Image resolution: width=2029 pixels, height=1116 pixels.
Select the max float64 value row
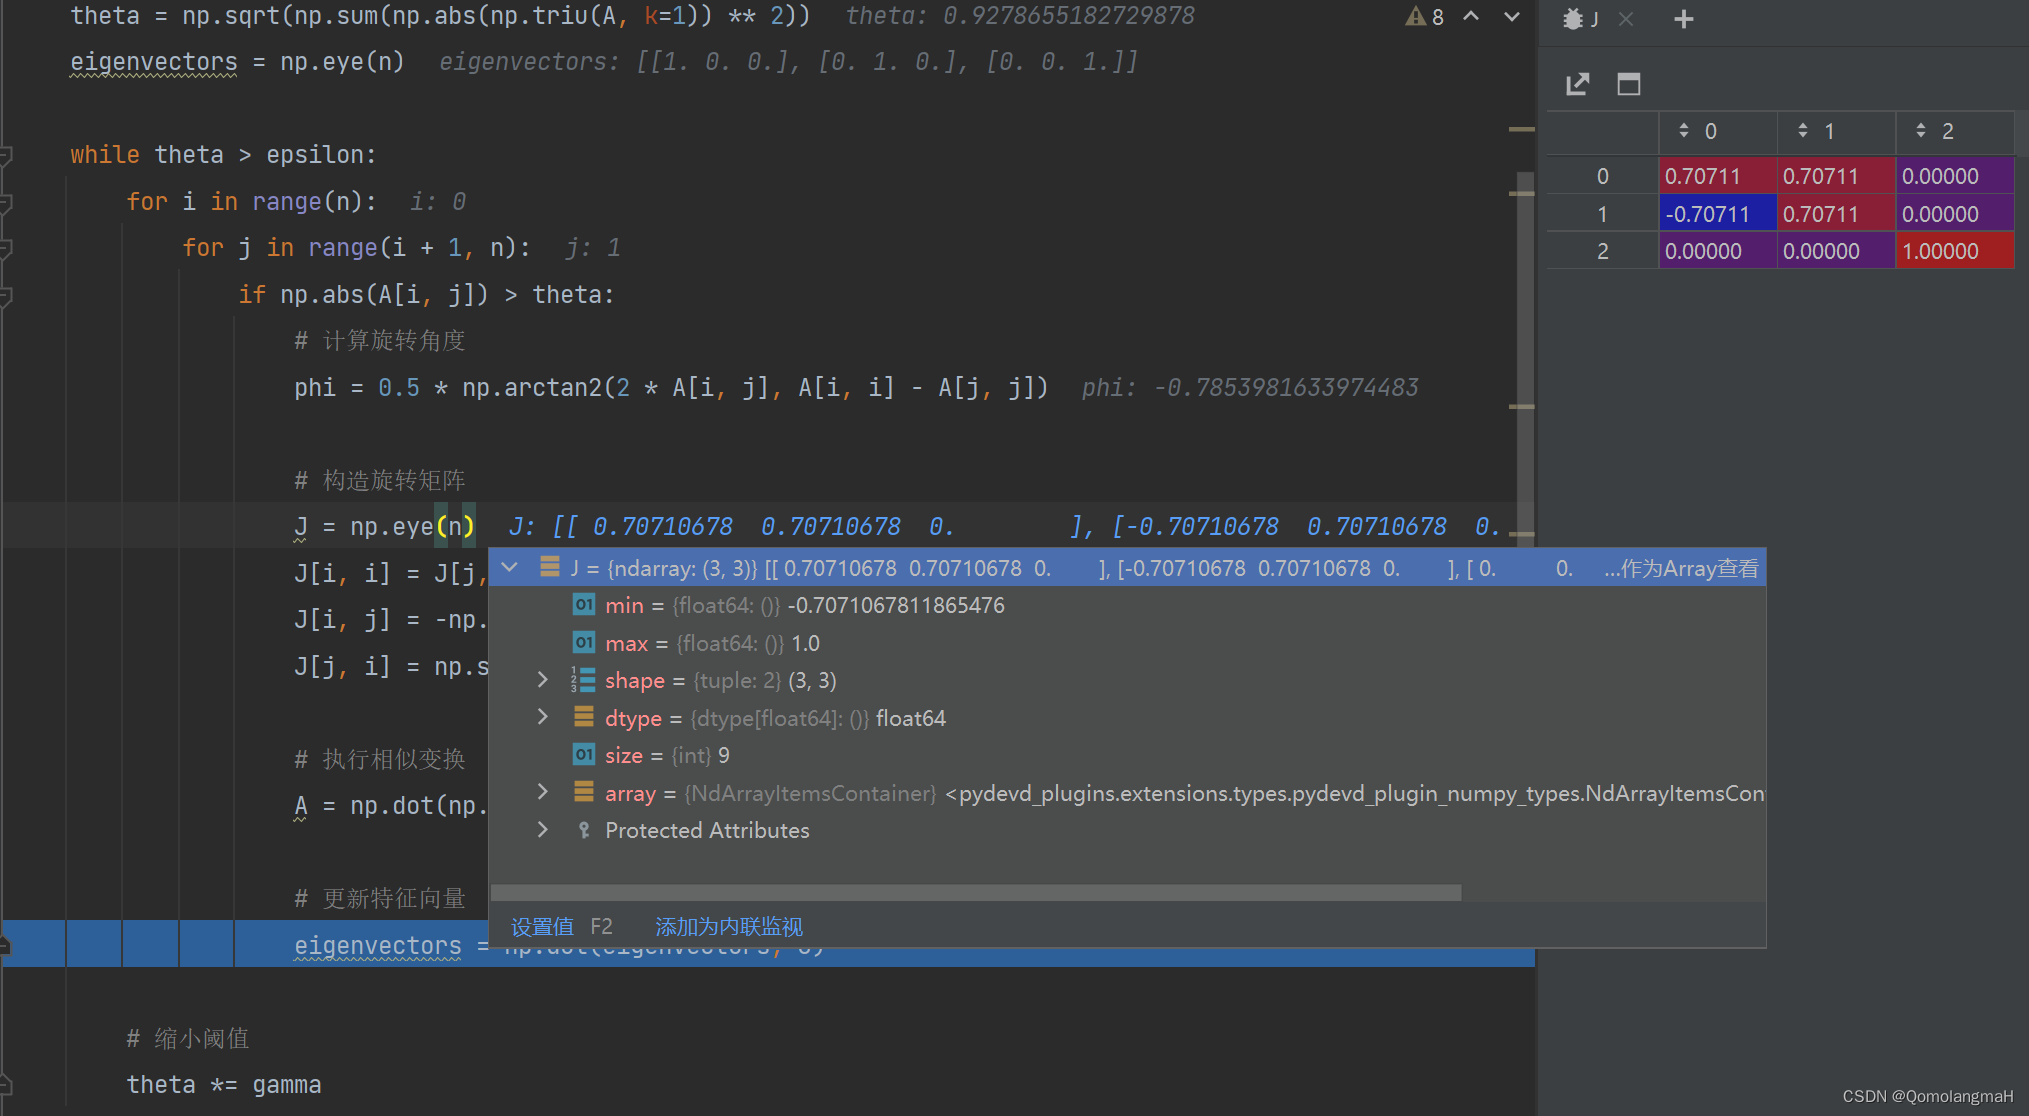(x=1127, y=643)
